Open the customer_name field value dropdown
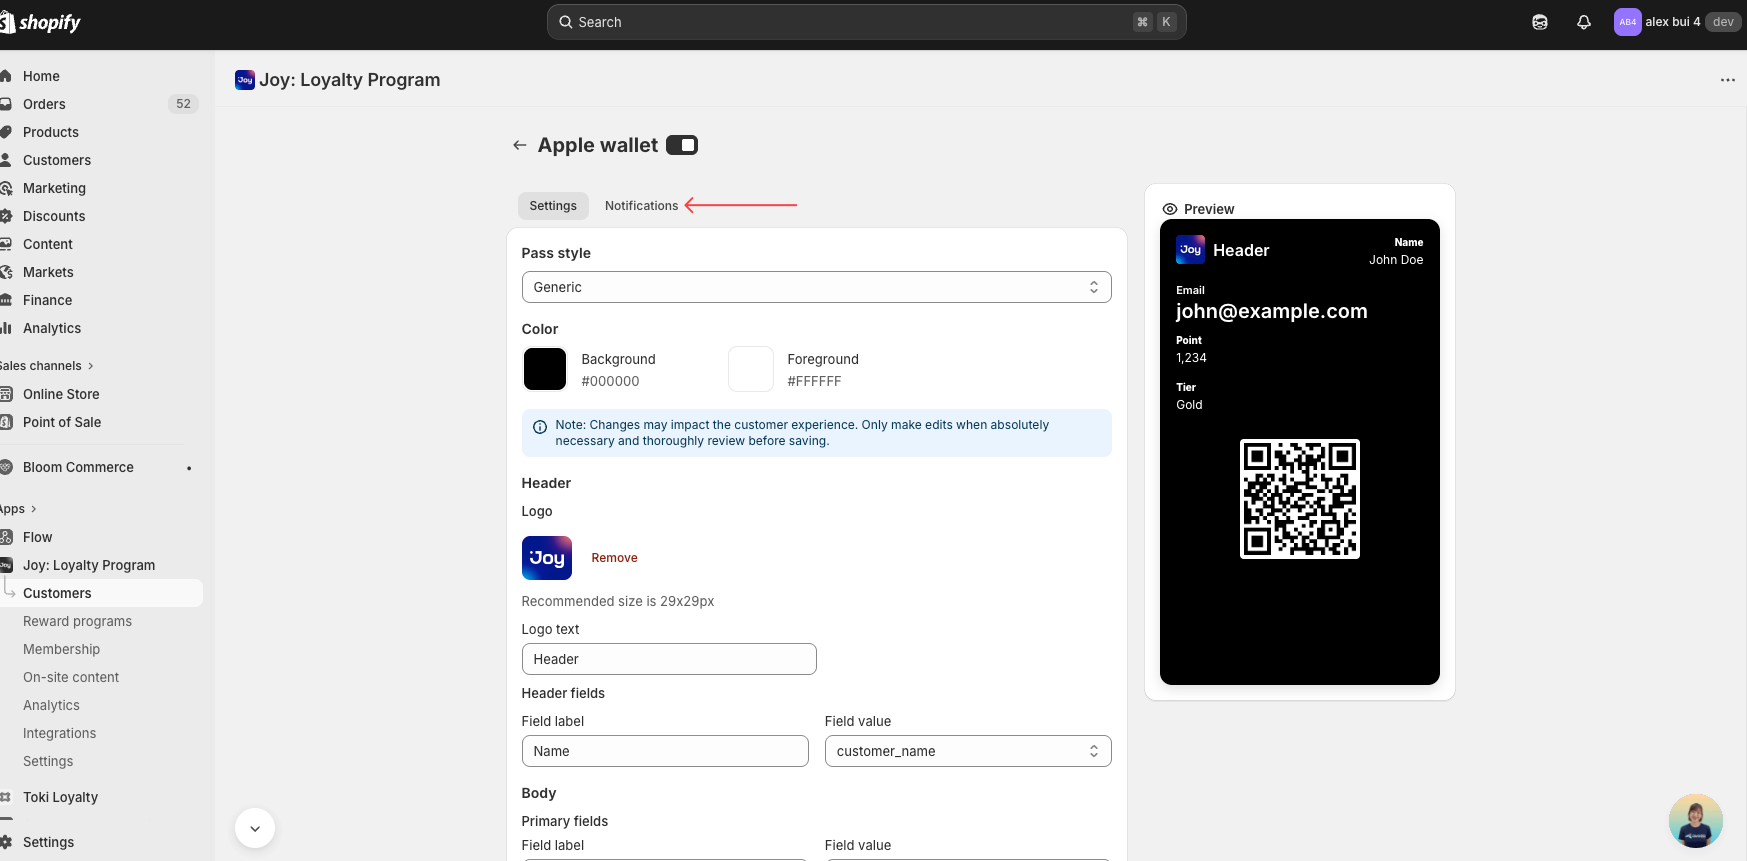 click(x=967, y=751)
